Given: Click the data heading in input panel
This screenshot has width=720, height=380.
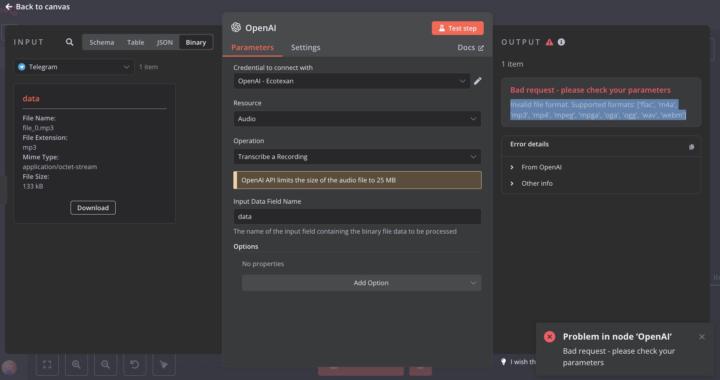Looking at the screenshot, I should [31, 99].
